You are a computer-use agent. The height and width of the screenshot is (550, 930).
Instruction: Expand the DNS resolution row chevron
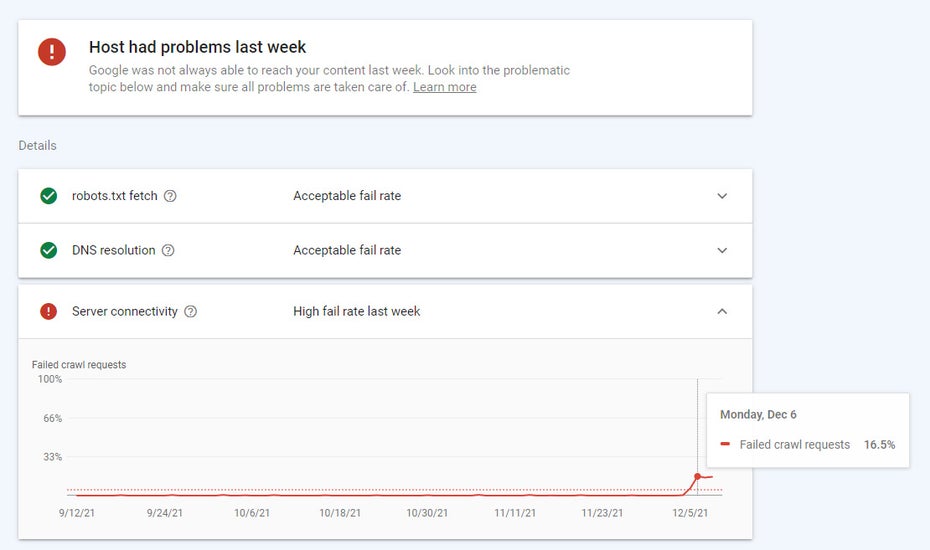click(x=722, y=250)
